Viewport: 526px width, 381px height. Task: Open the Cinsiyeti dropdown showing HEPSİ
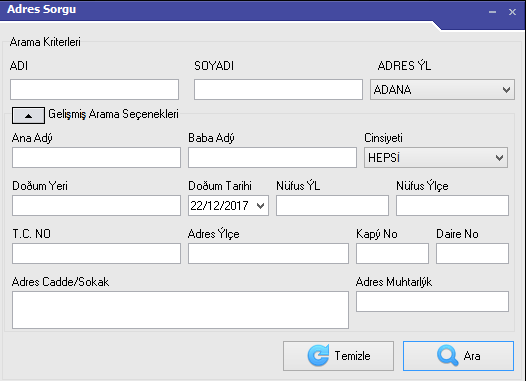click(436, 157)
